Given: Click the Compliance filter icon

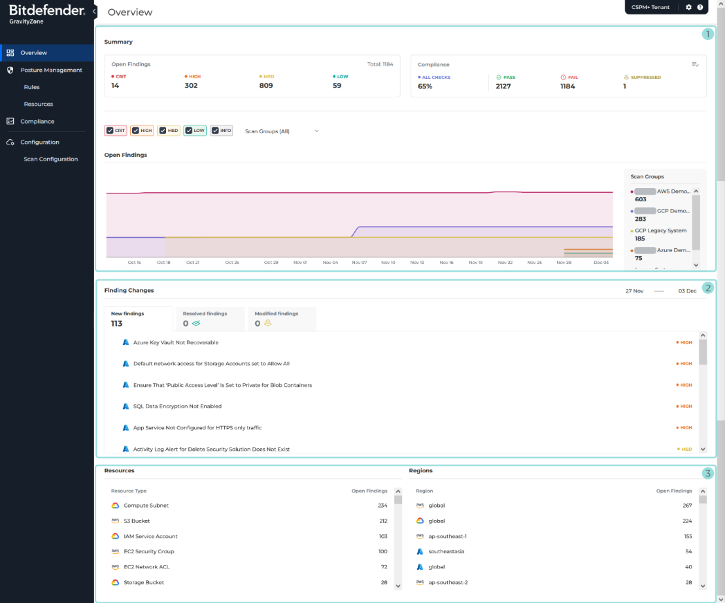Looking at the screenshot, I should pos(695,64).
